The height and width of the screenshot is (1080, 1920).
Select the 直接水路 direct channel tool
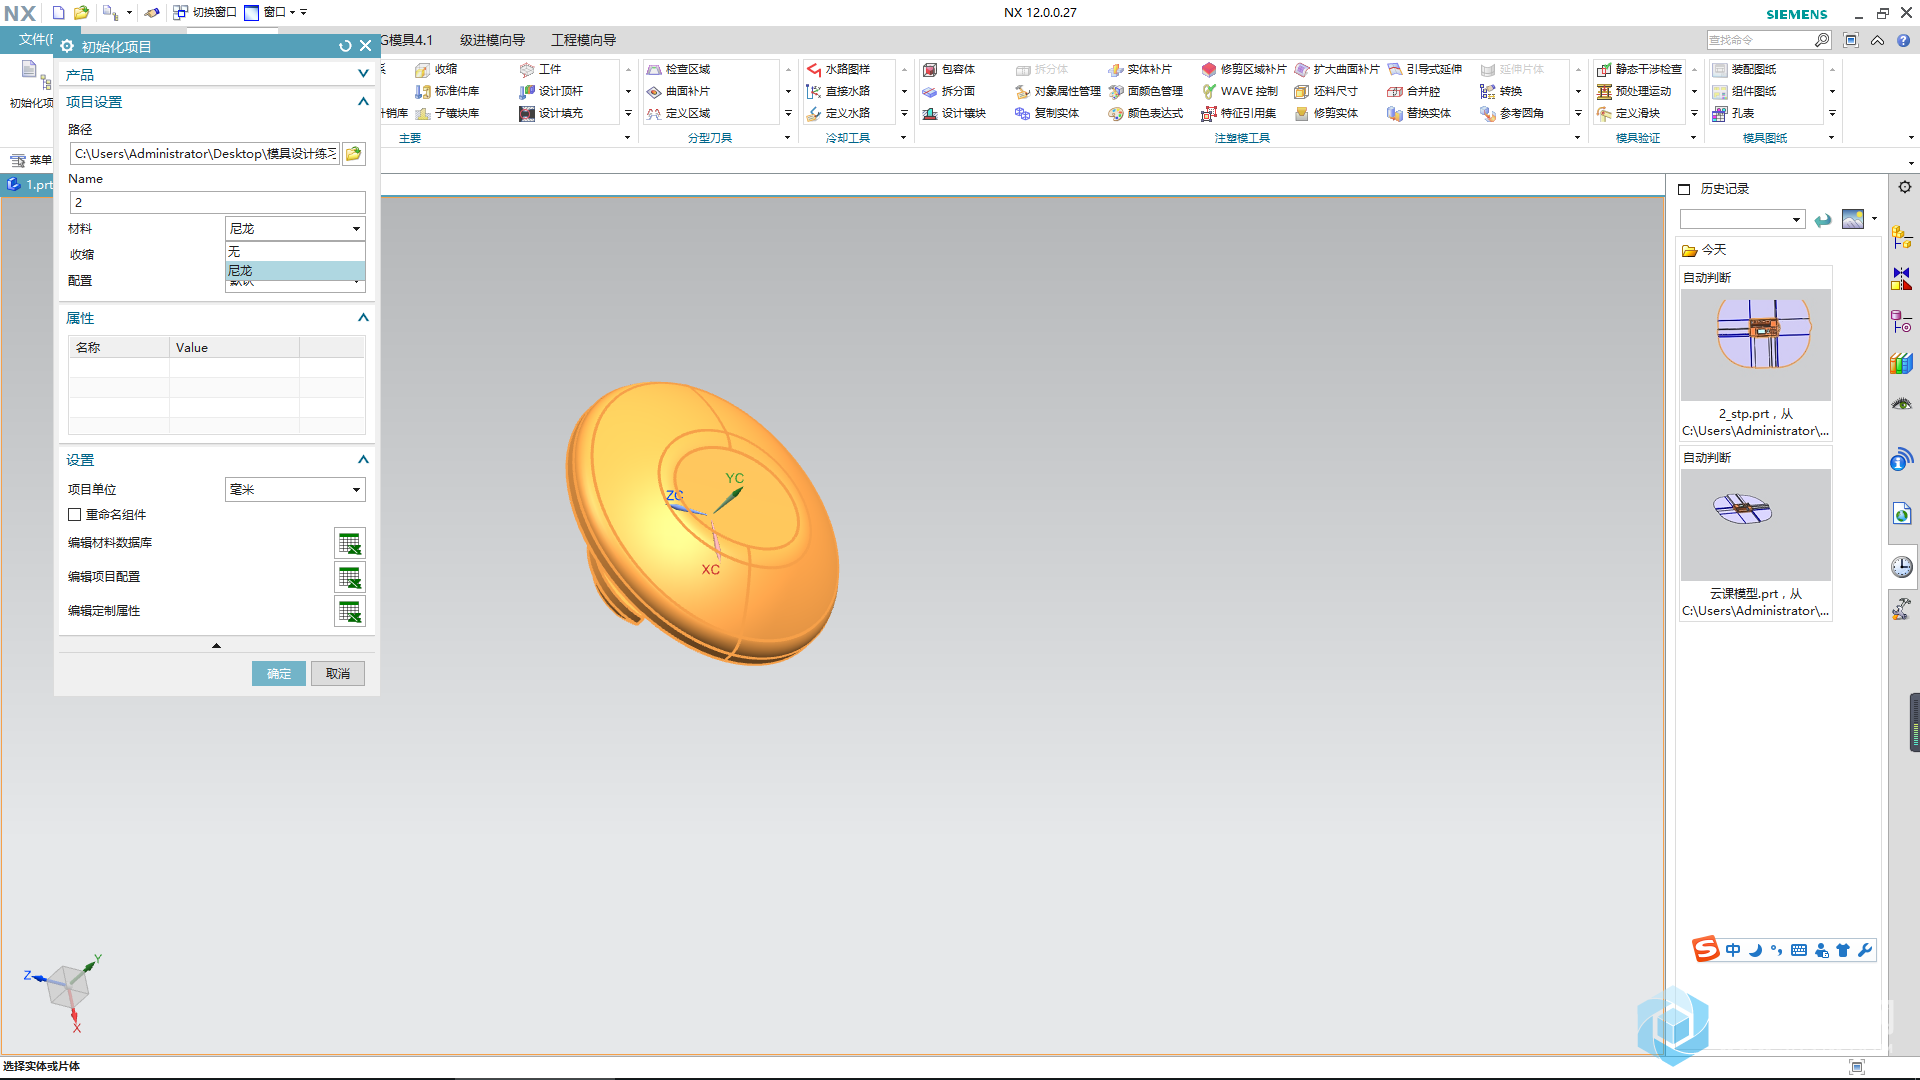[x=838, y=91]
